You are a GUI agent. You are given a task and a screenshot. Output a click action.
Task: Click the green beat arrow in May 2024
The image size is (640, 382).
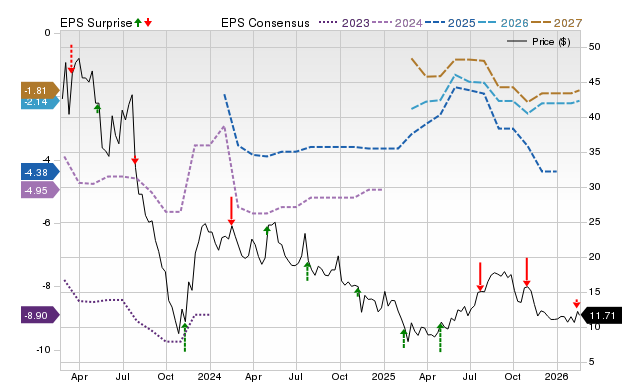click(x=267, y=230)
